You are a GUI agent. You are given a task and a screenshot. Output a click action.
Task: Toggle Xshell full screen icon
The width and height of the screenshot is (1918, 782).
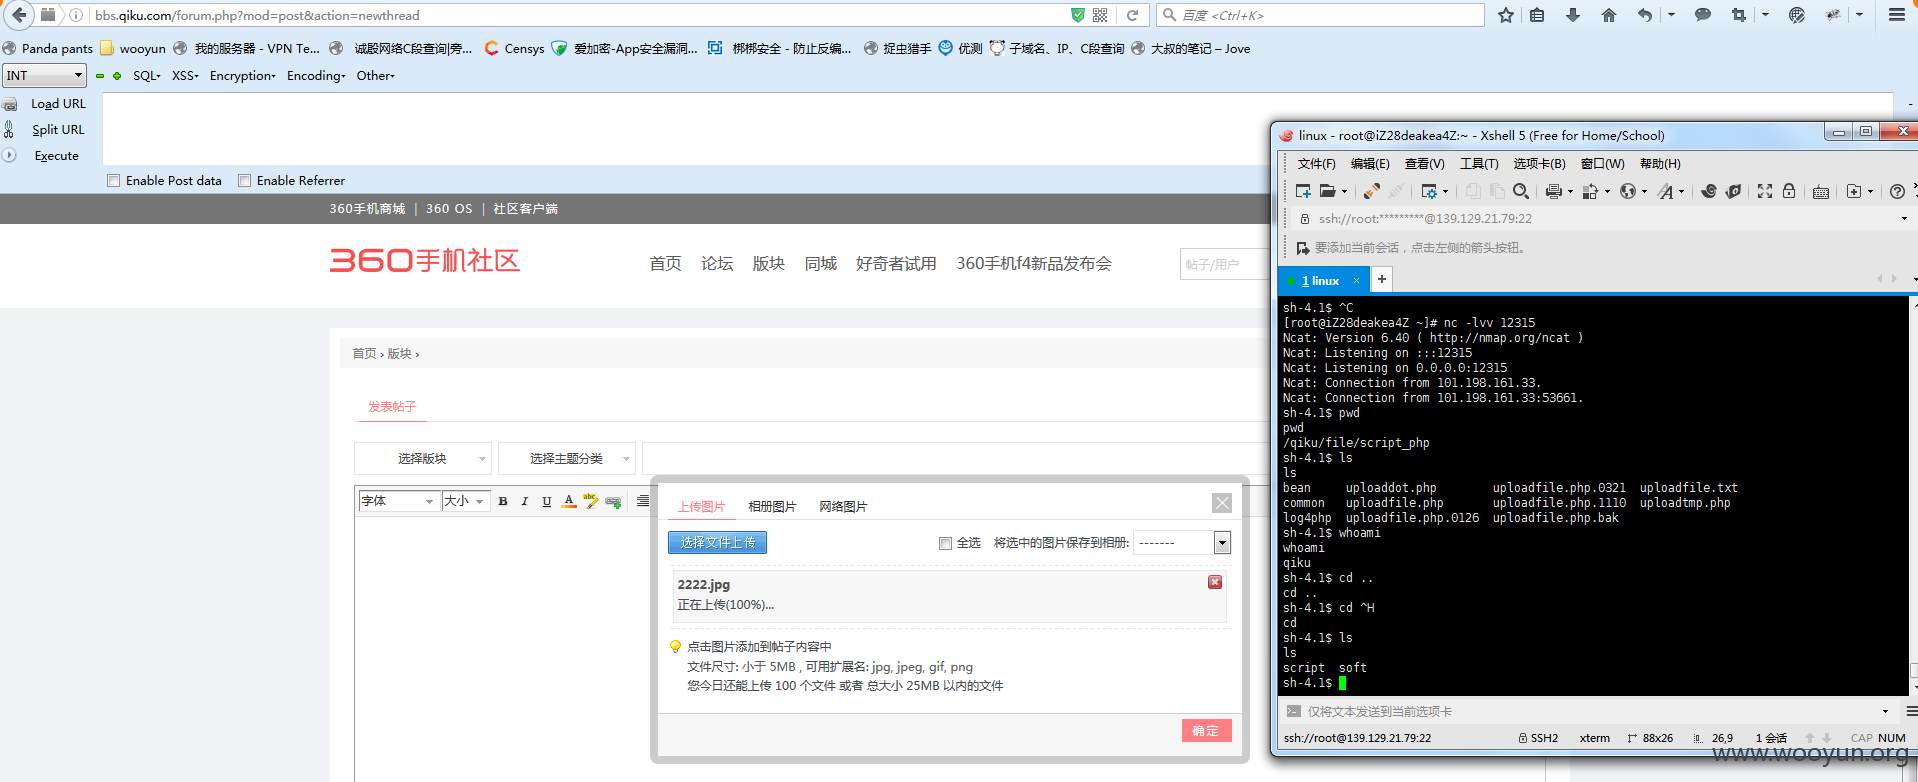click(1765, 191)
